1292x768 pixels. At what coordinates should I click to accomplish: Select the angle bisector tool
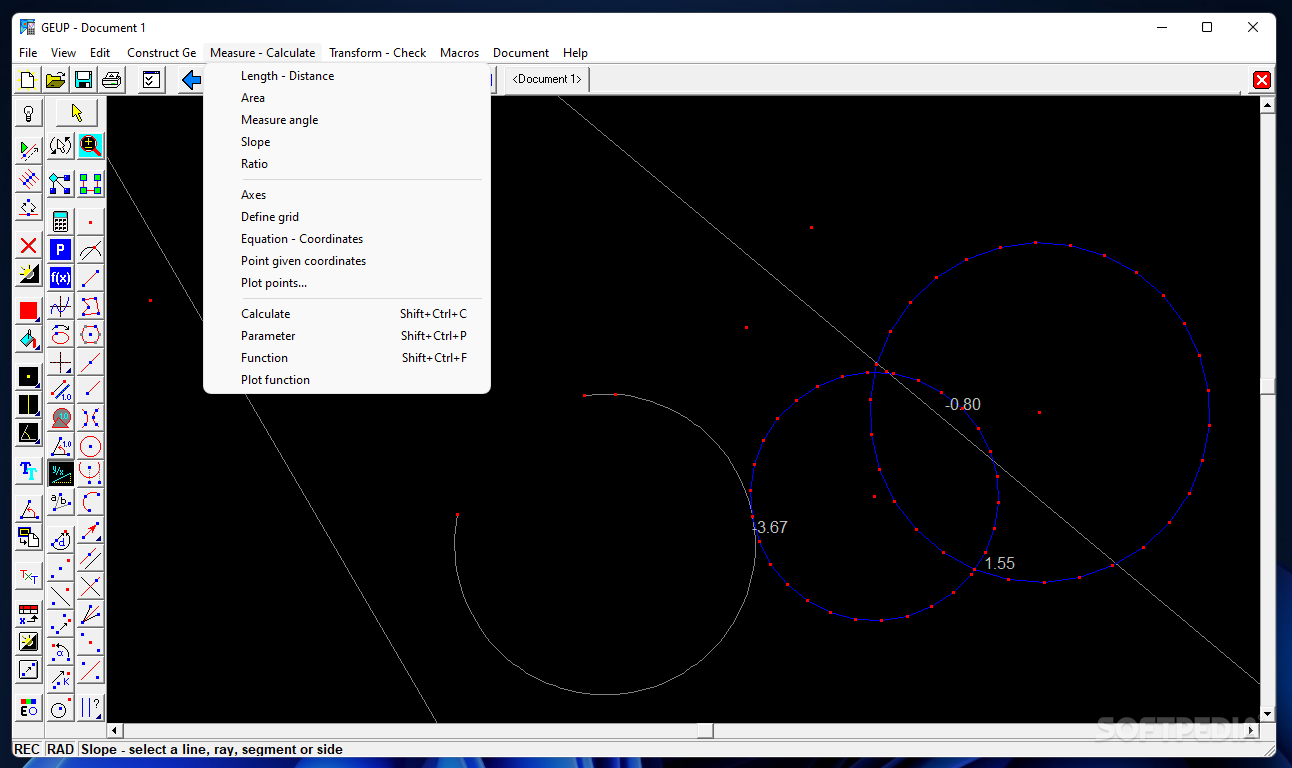pos(90,613)
